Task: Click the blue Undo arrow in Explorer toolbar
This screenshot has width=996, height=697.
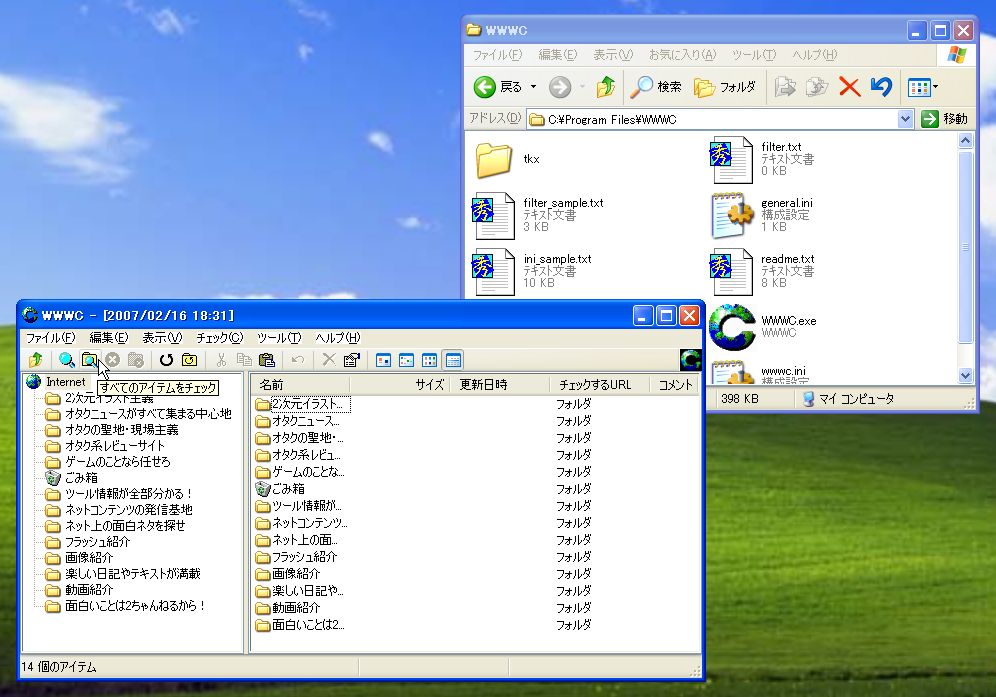Action: (882, 86)
